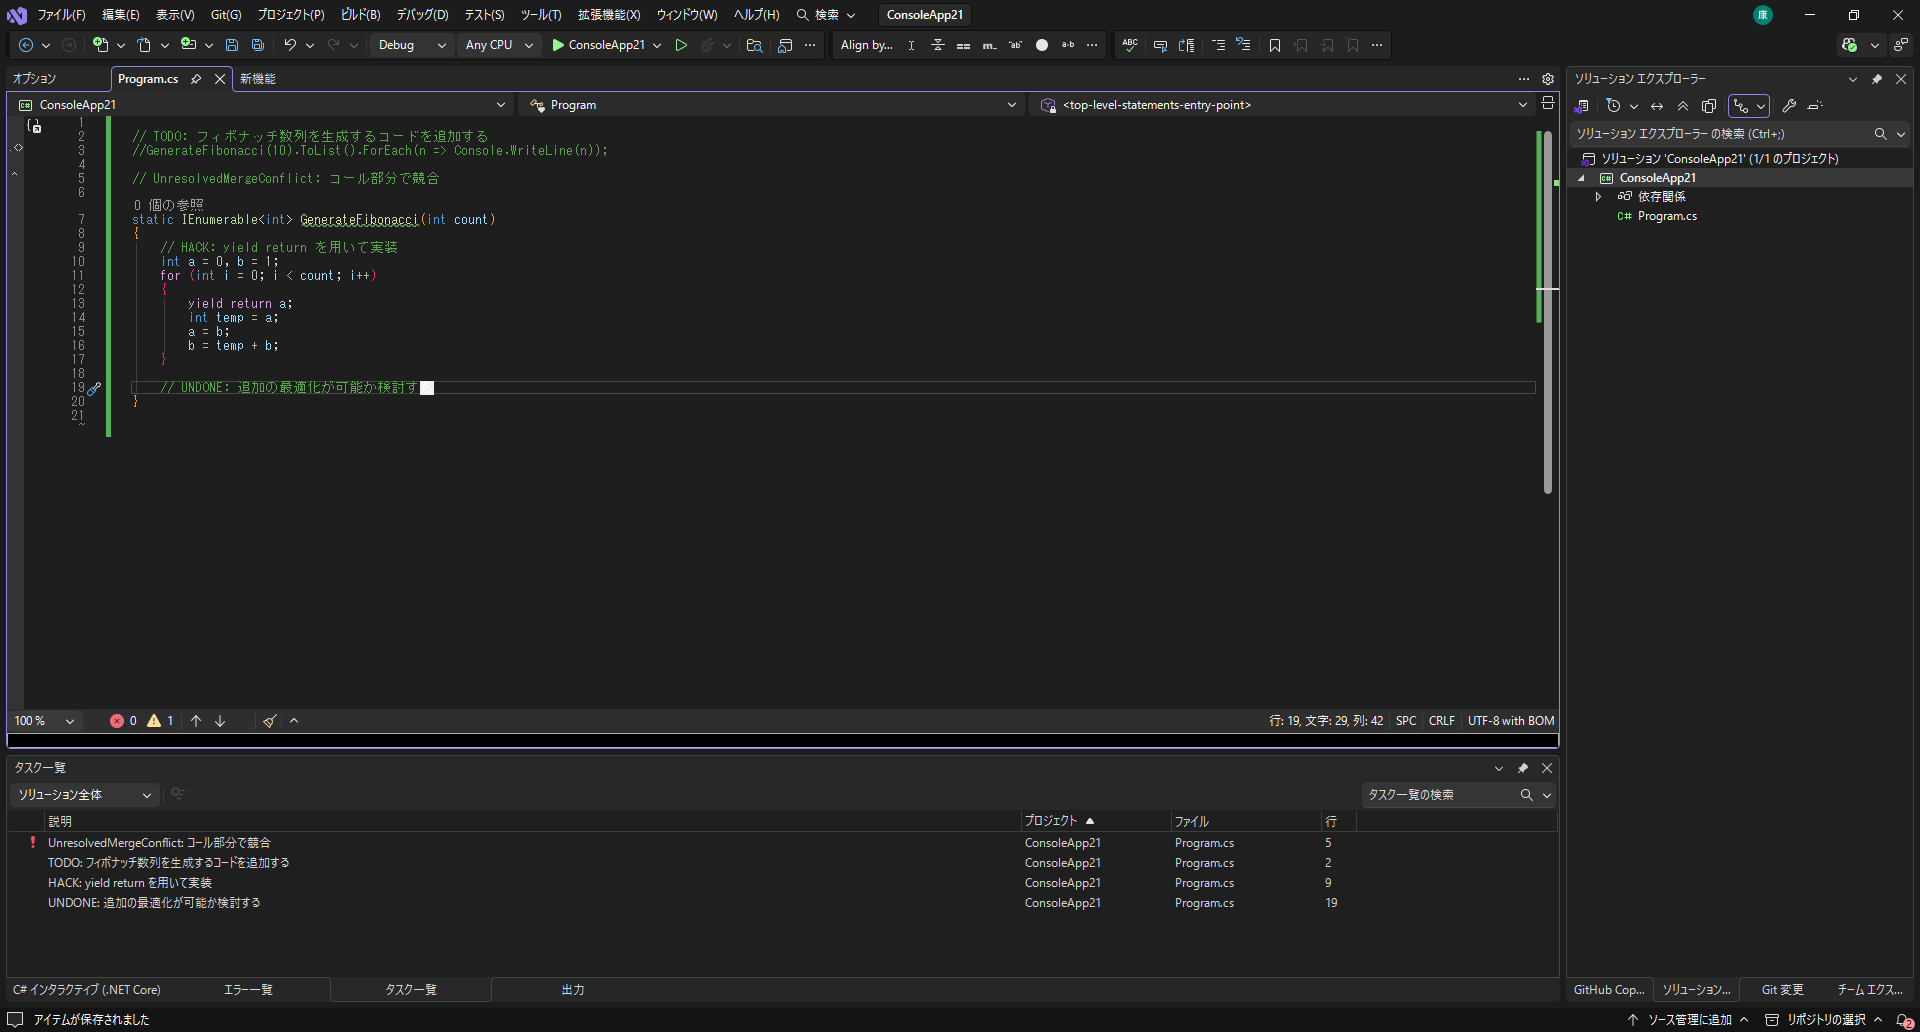The width and height of the screenshot is (1920, 1032).
Task: Click the find in files folder icon
Action: point(754,45)
